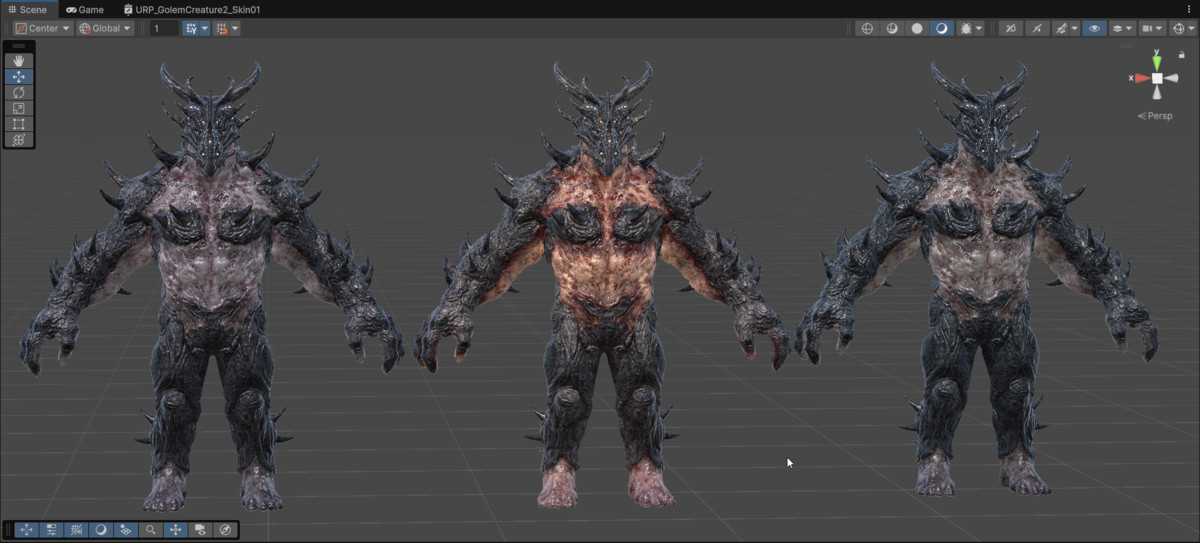Select shaded draw mode sphere icon

tap(942, 29)
